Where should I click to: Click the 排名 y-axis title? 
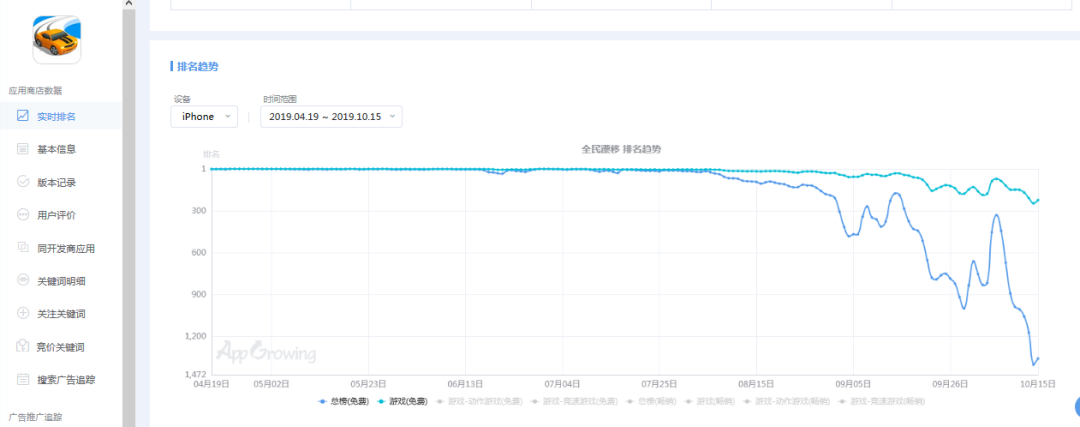(x=211, y=154)
